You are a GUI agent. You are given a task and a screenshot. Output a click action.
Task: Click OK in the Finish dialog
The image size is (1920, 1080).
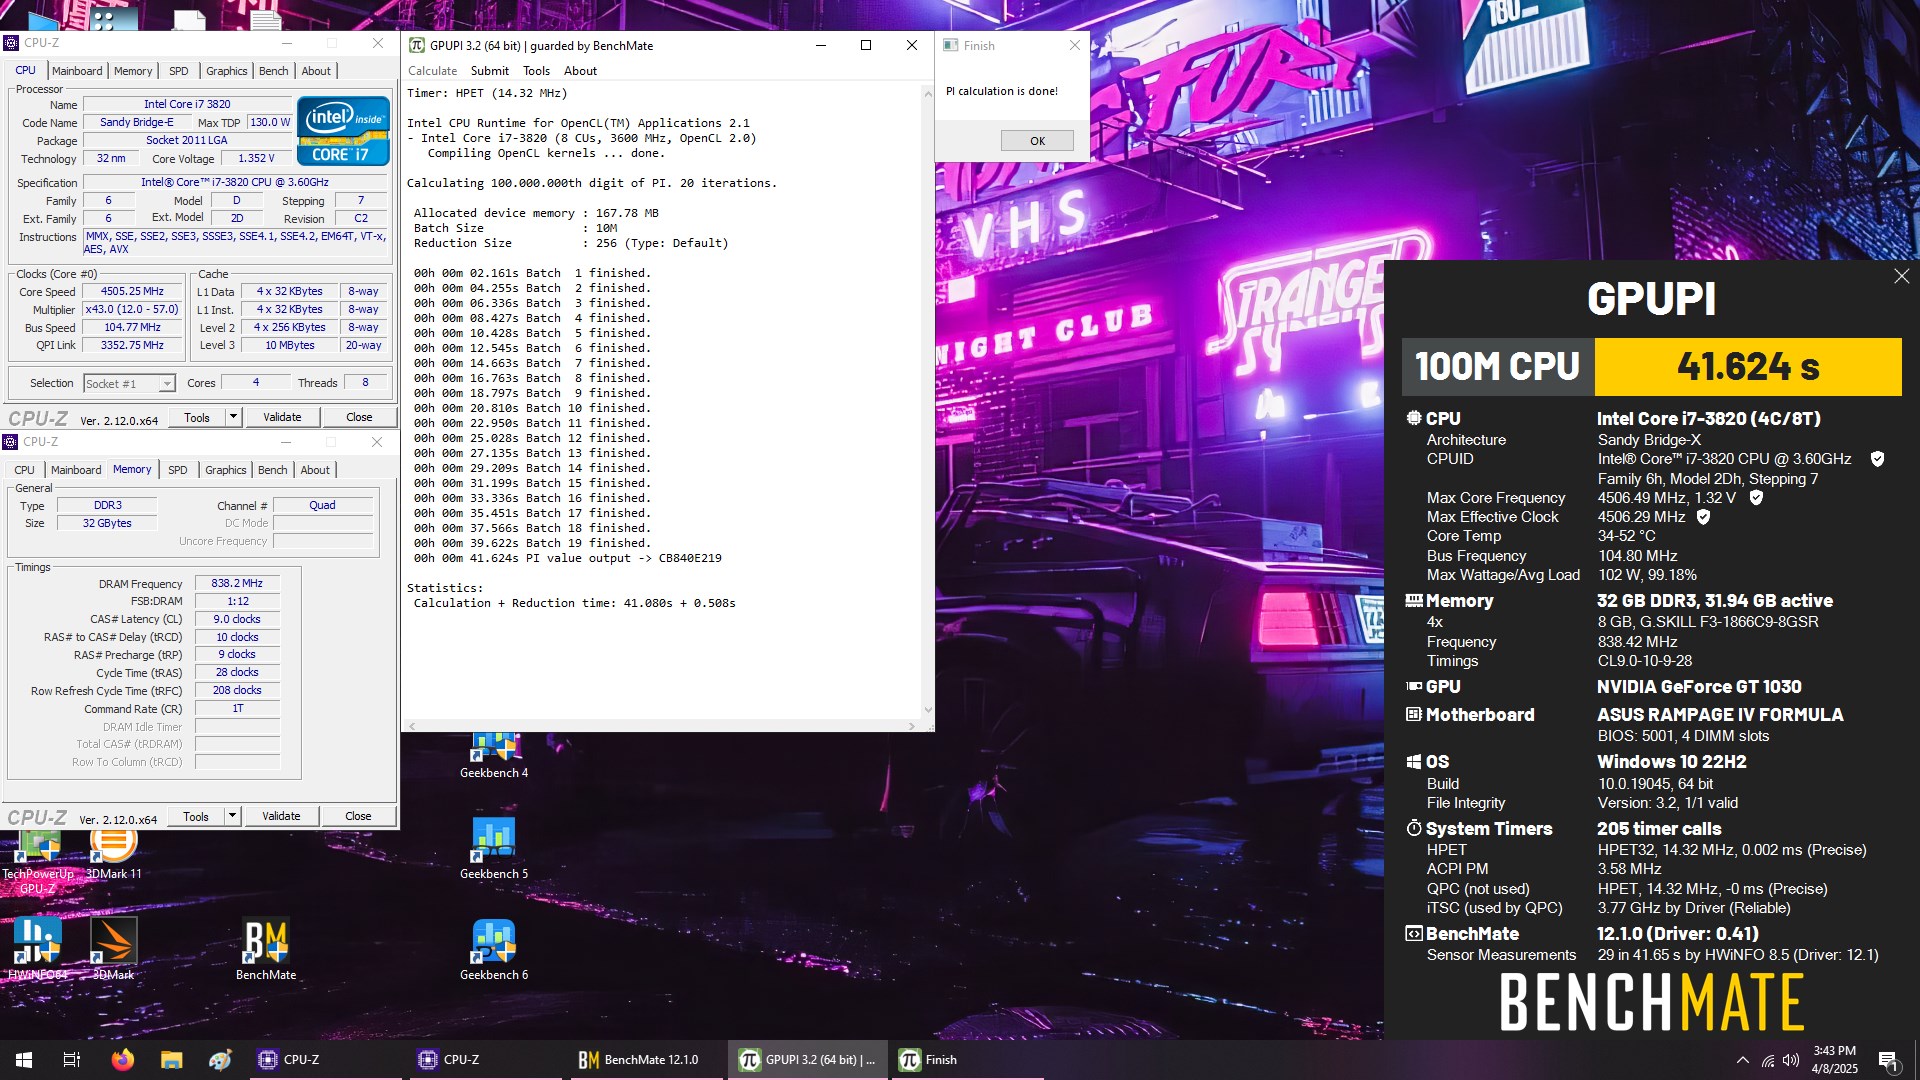pyautogui.click(x=1037, y=141)
